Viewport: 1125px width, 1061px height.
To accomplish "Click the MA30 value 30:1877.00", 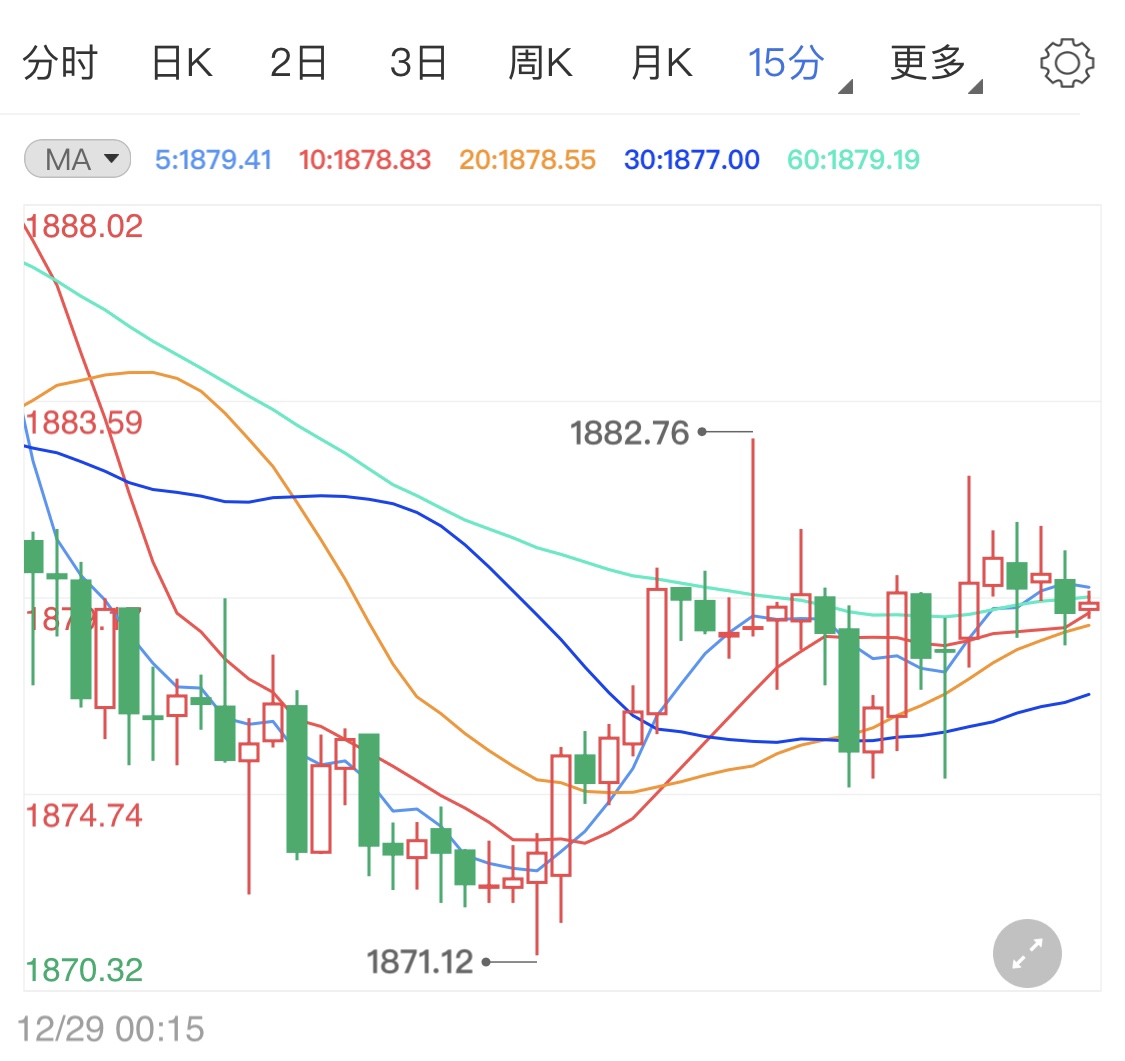I will [x=692, y=159].
